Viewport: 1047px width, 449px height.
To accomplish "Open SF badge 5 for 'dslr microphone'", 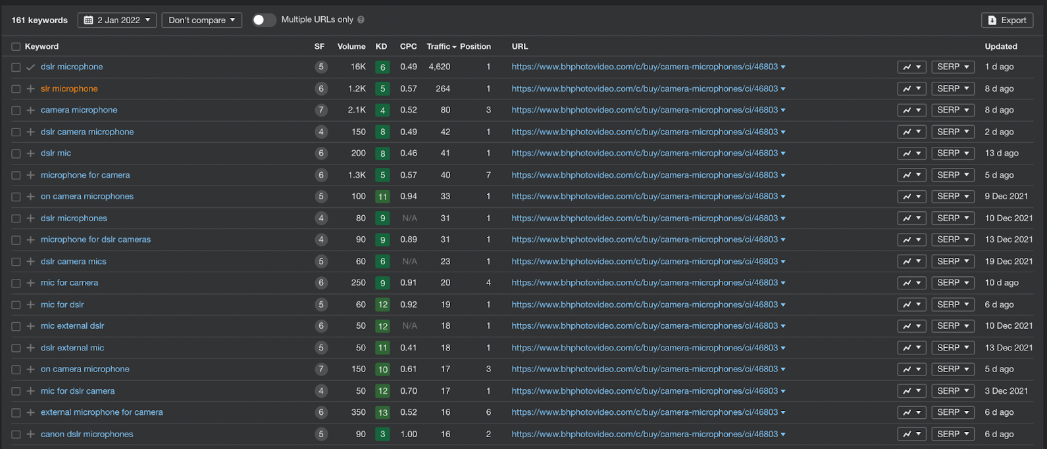I will [321, 67].
